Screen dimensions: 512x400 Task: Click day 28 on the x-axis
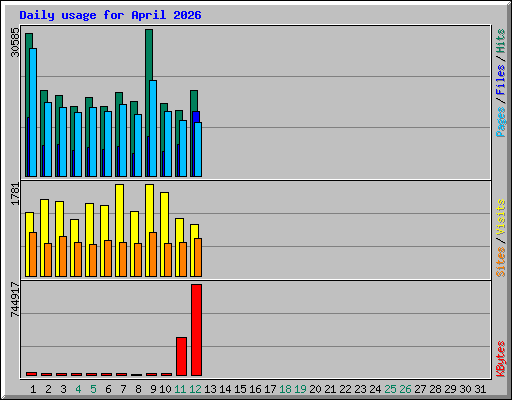pyautogui.click(x=435, y=389)
